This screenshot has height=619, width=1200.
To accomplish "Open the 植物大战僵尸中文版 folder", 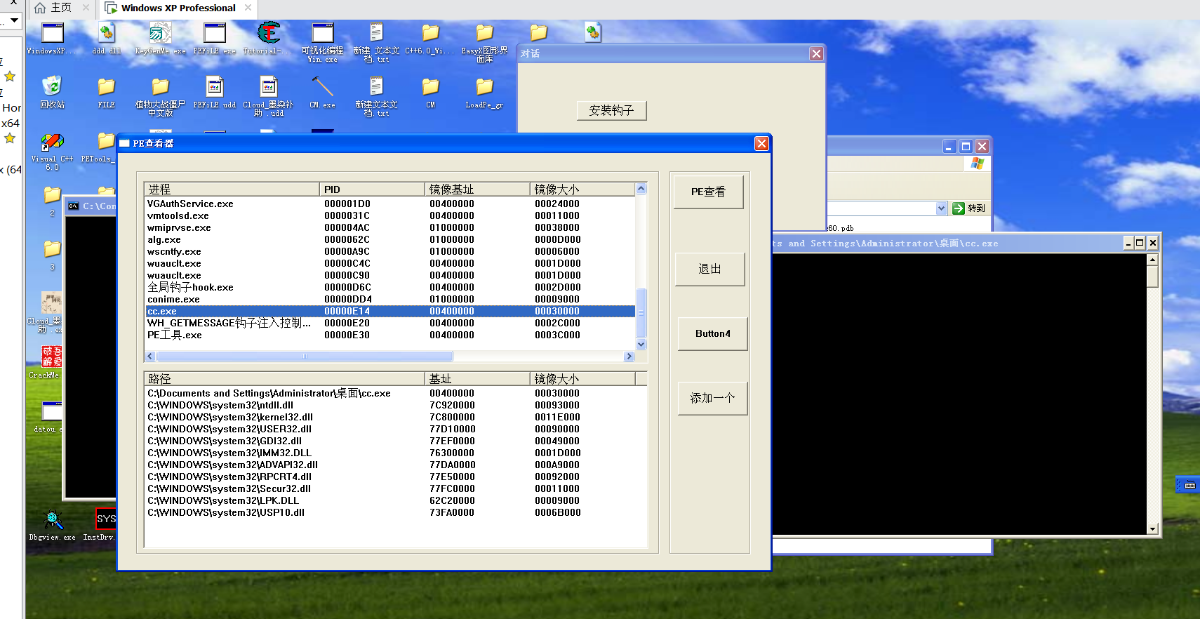I will pyautogui.click(x=160, y=96).
